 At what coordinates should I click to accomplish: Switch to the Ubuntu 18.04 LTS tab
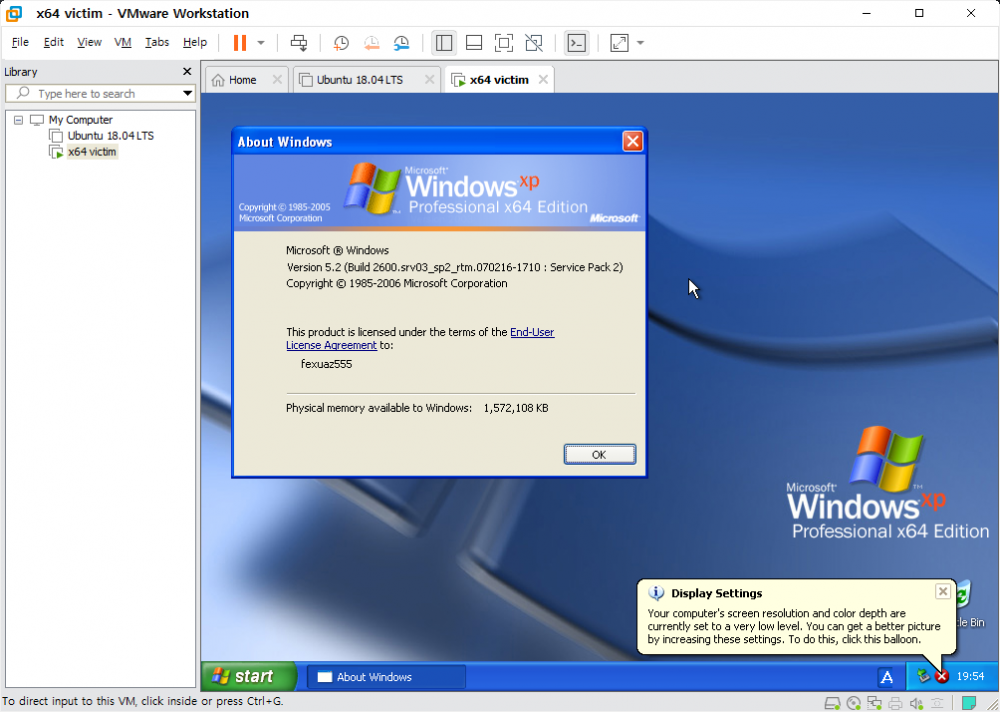coord(359,80)
